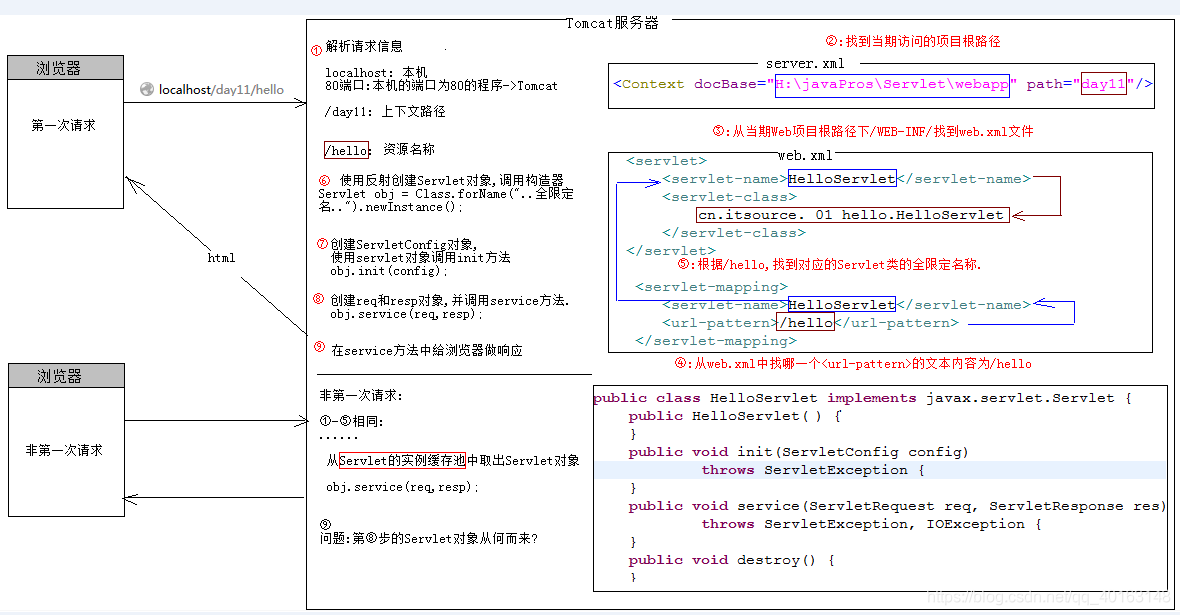The image size is (1180, 615).
Task: Click the red 找到当期访问的项目根路径 caption
Action: click(x=913, y=41)
